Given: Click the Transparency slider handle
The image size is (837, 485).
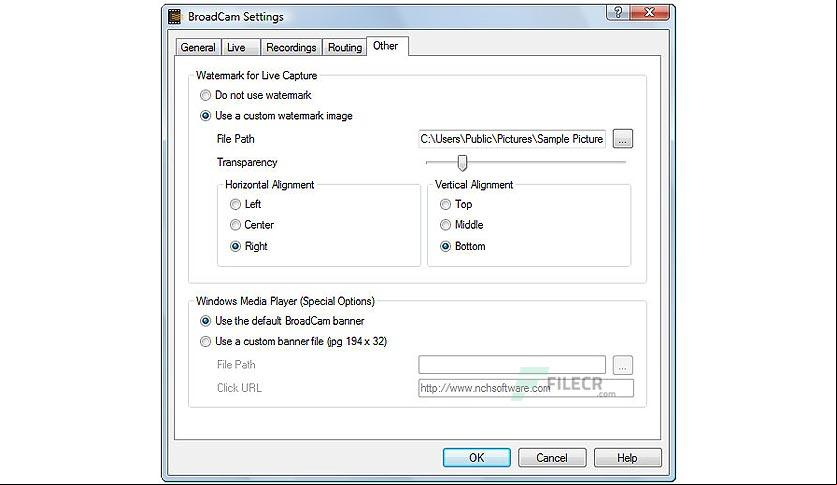Looking at the screenshot, I should 462,163.
